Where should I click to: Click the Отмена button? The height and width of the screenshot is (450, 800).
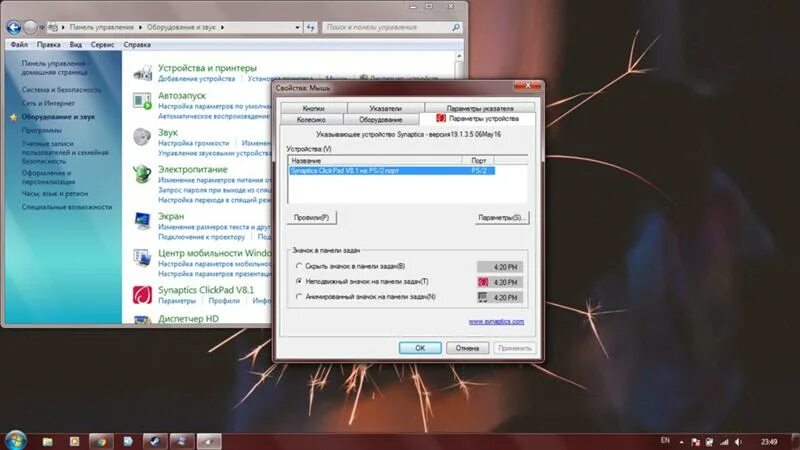pyautogui.click(x=467, y=348)
